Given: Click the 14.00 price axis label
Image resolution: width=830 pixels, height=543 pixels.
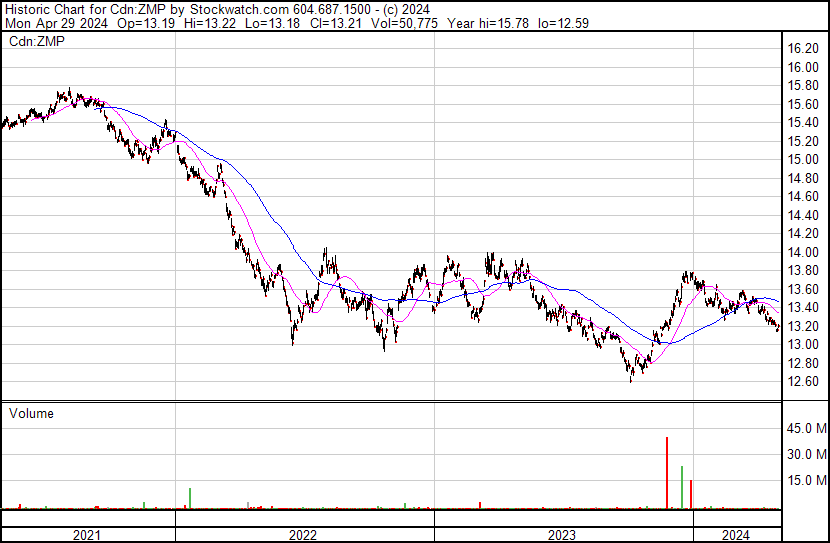Looking at the screenshot, I should [803, 252].
